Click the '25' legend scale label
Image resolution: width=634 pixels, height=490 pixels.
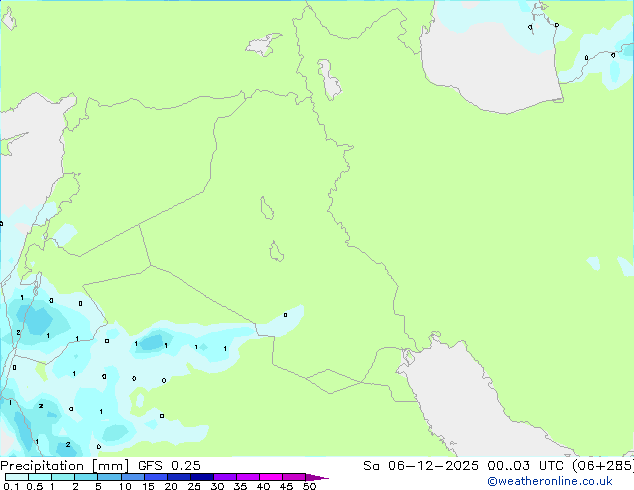click(x=194, y=486)
